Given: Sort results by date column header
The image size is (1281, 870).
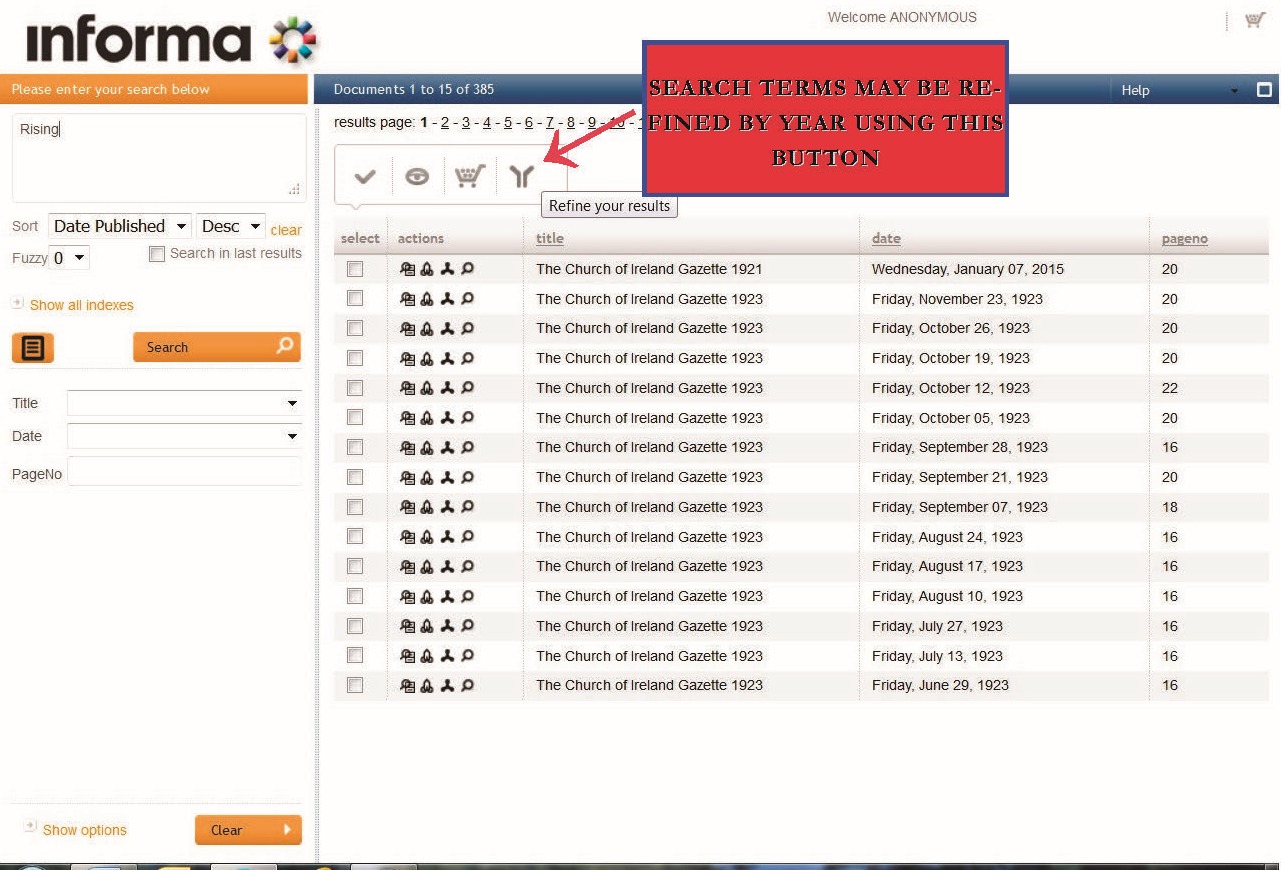Looking at the screenshot, I should [886, 238].
